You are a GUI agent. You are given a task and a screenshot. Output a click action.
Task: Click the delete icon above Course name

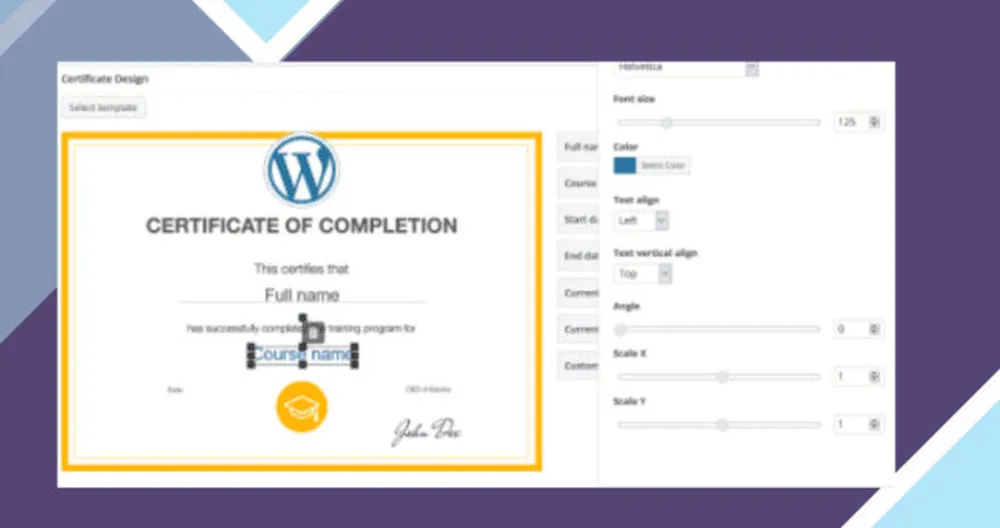312,331
